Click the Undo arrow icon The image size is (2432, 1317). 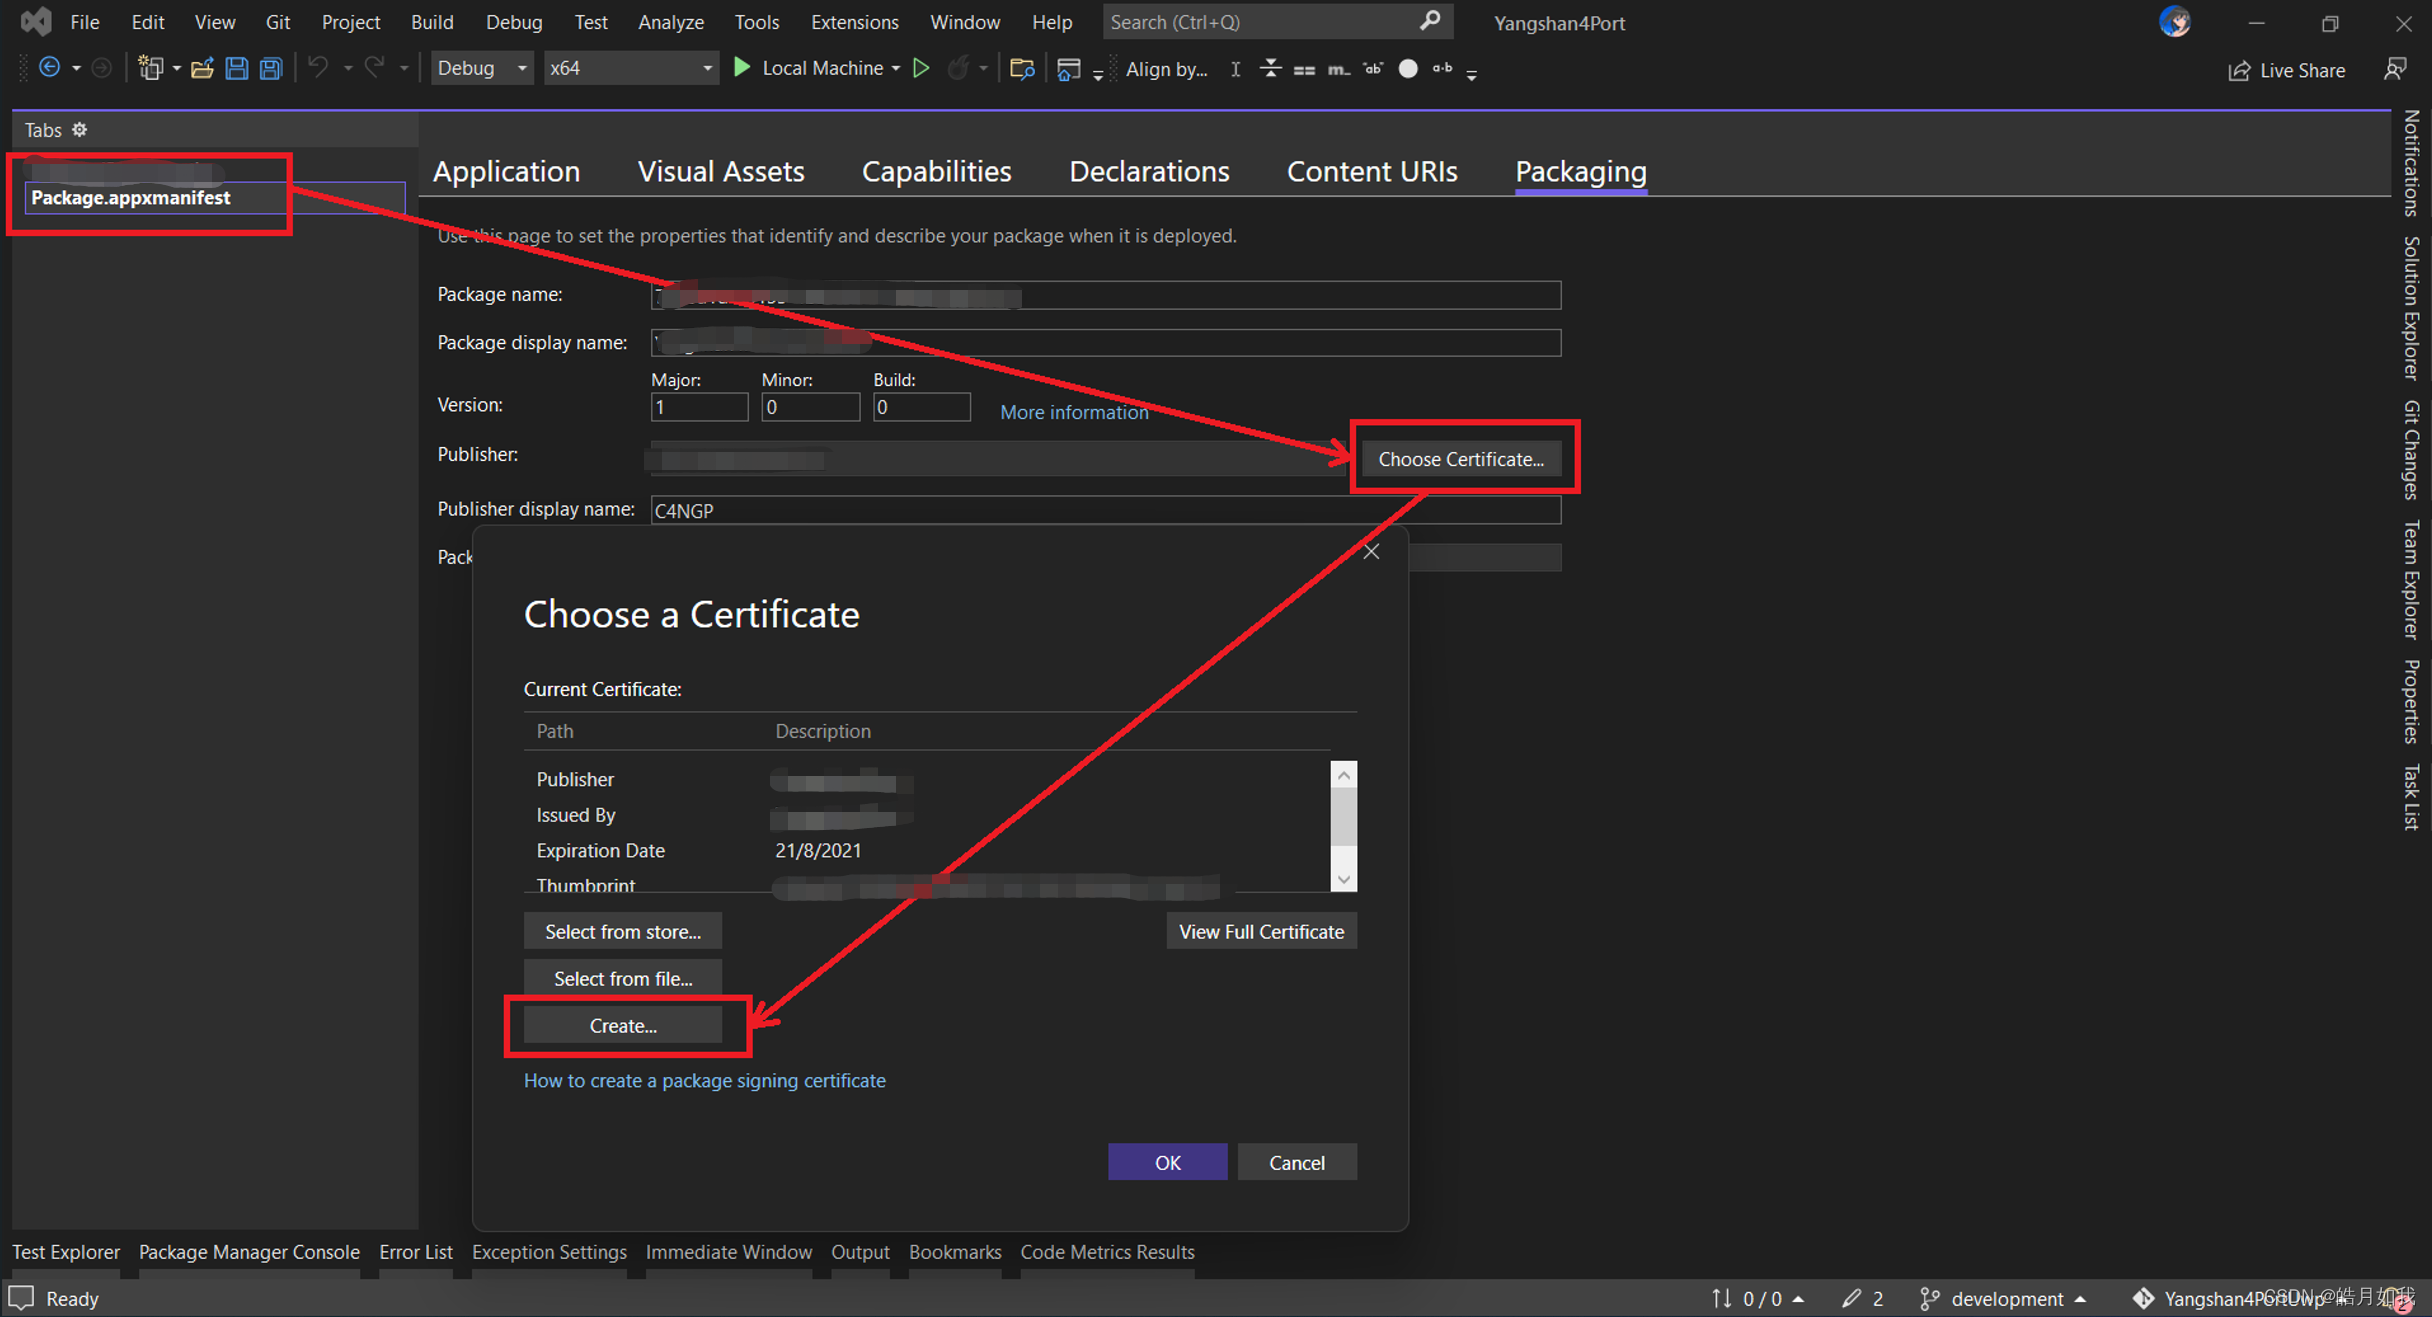coord(318,68)
